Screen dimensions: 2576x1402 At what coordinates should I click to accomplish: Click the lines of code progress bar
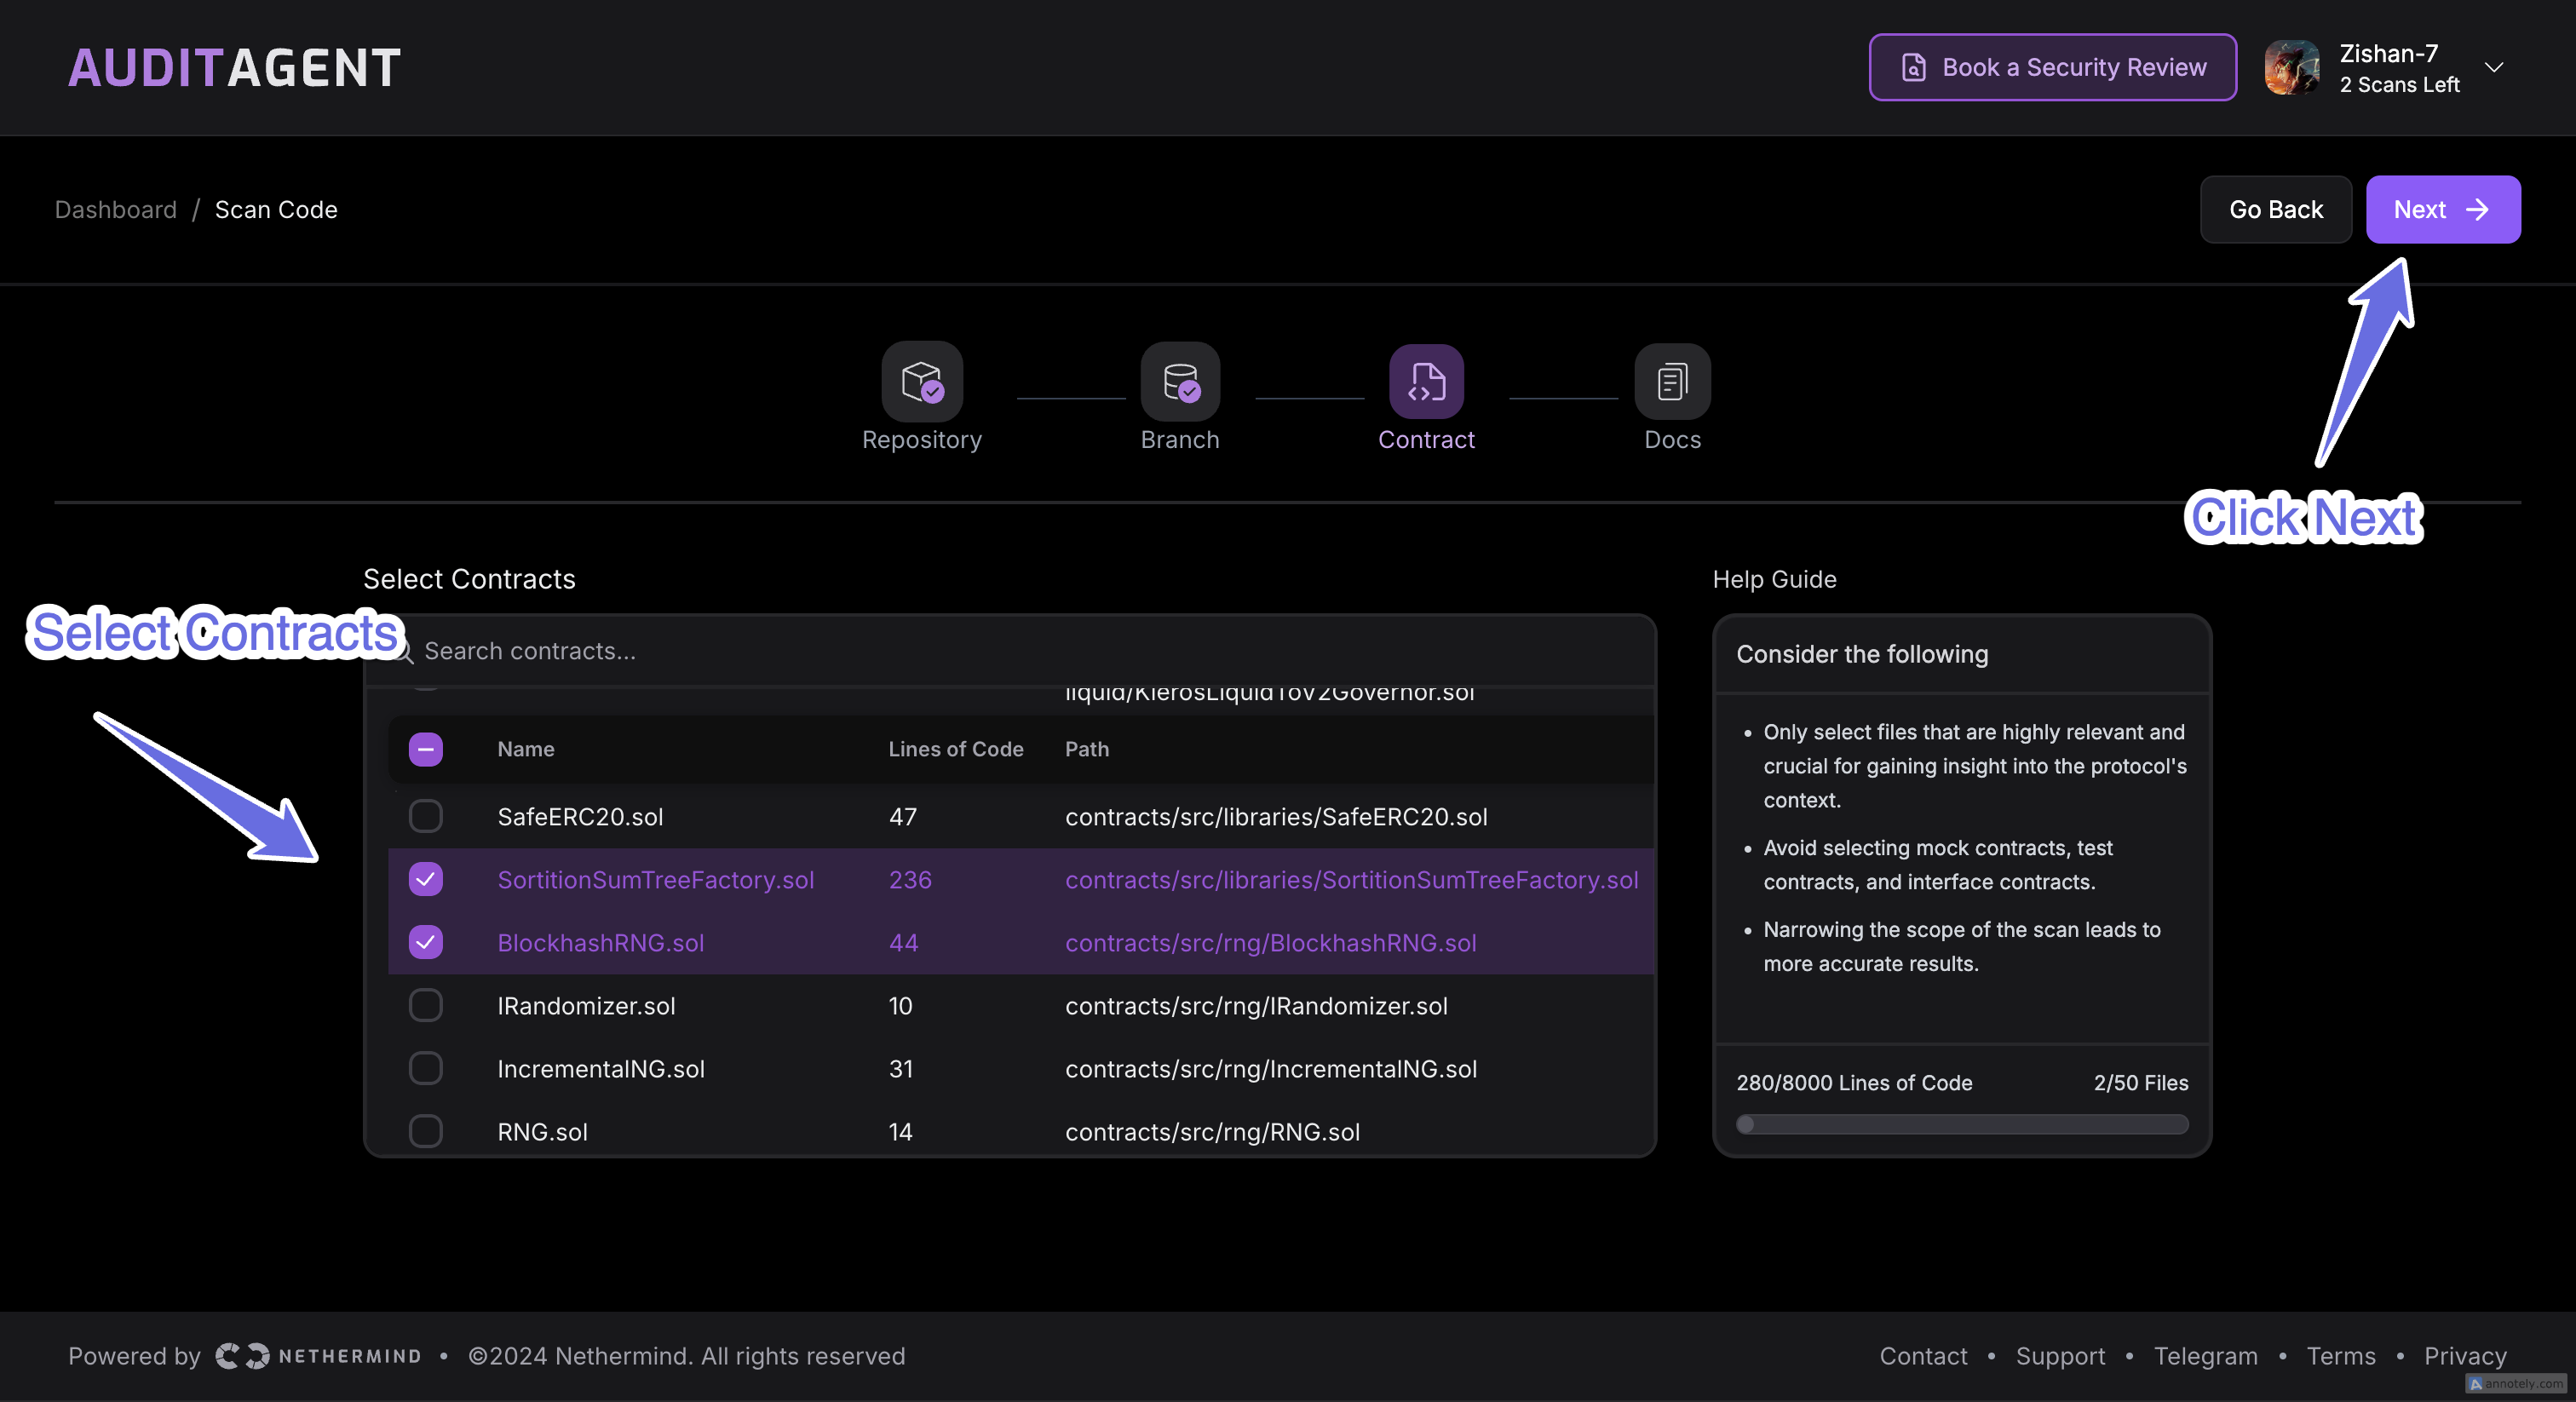click(1962, 1125)
